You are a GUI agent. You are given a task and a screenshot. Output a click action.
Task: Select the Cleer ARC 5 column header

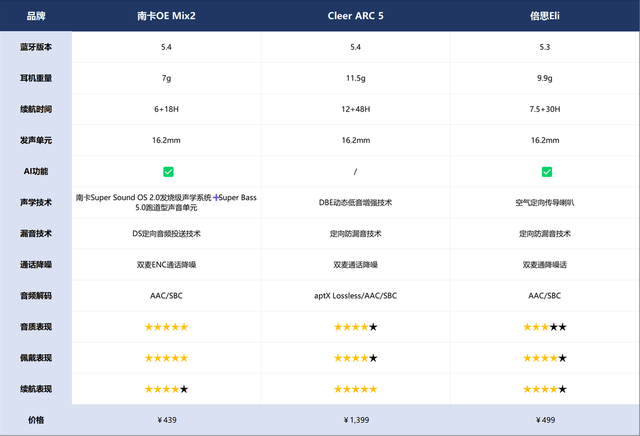click(x=356, y=16)
